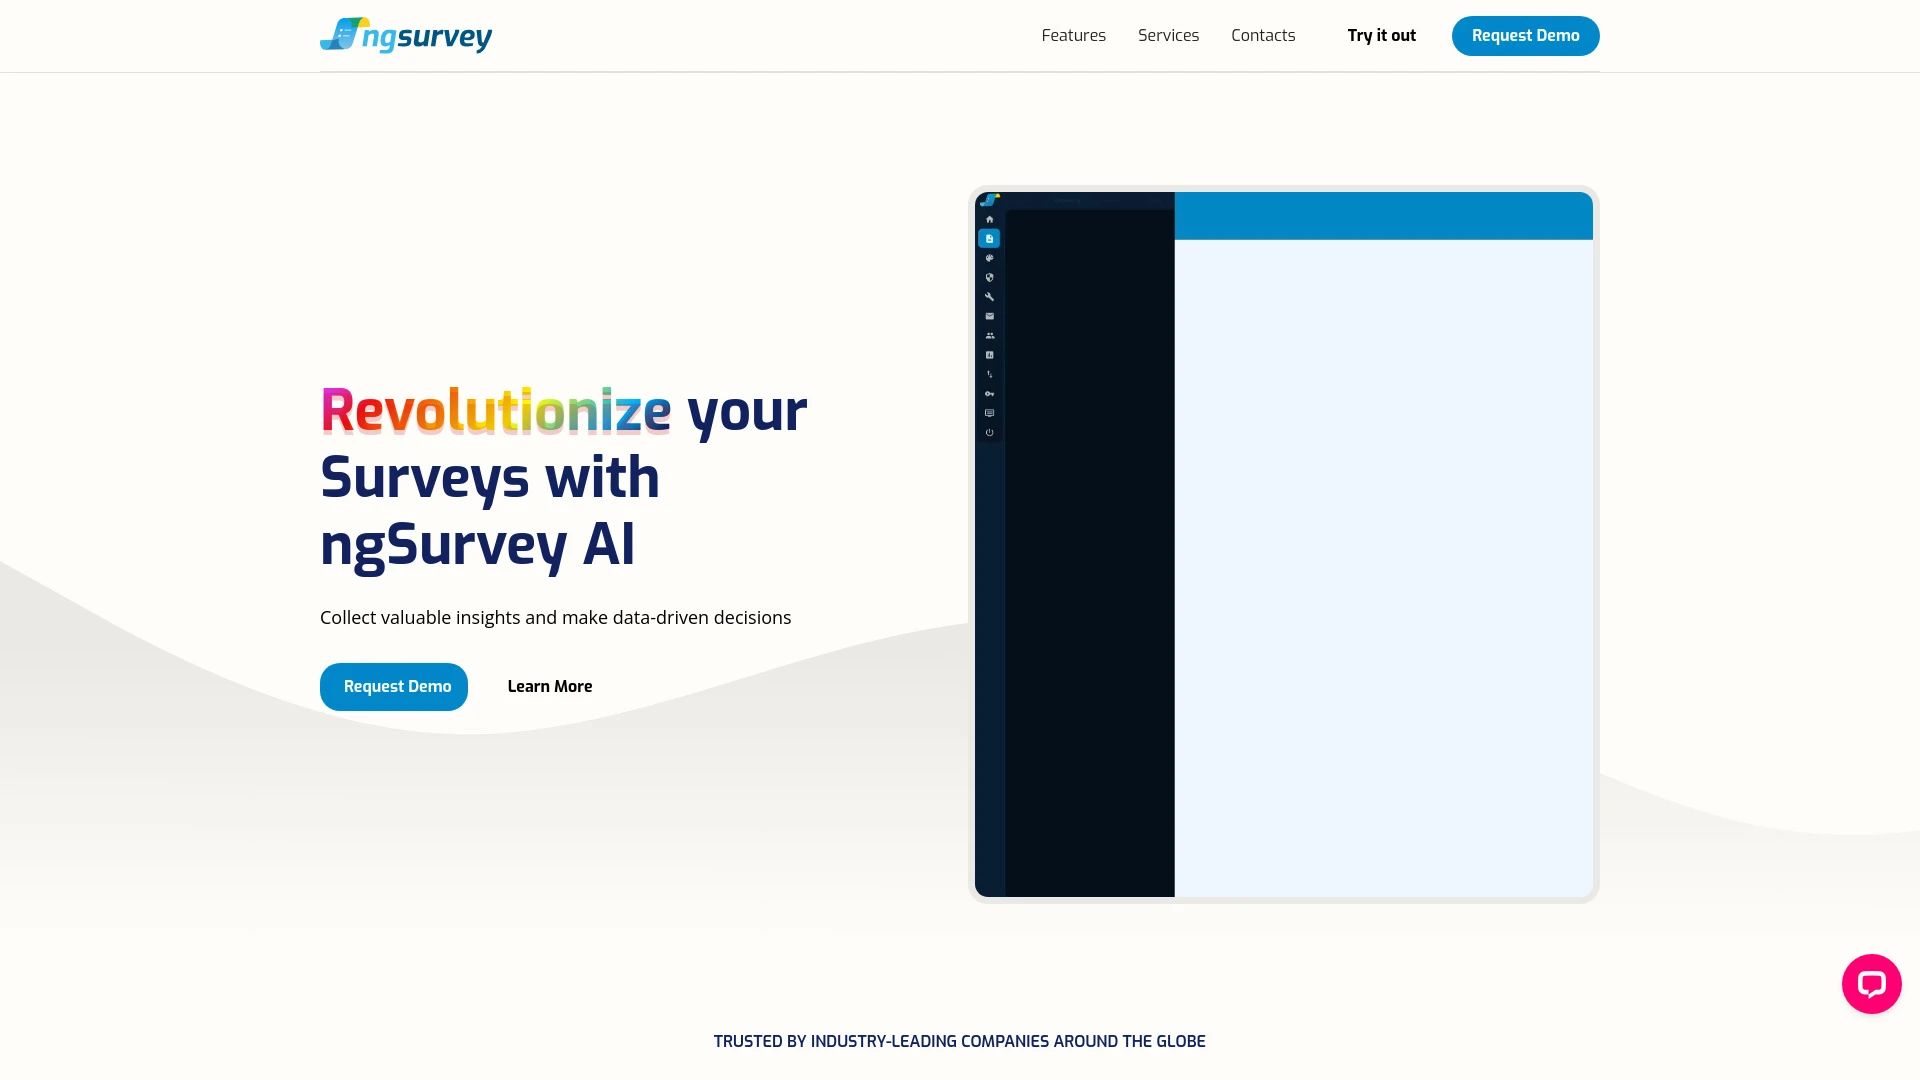Click the Learn More text link
1920x1080 pixels.
pos(550,686)
